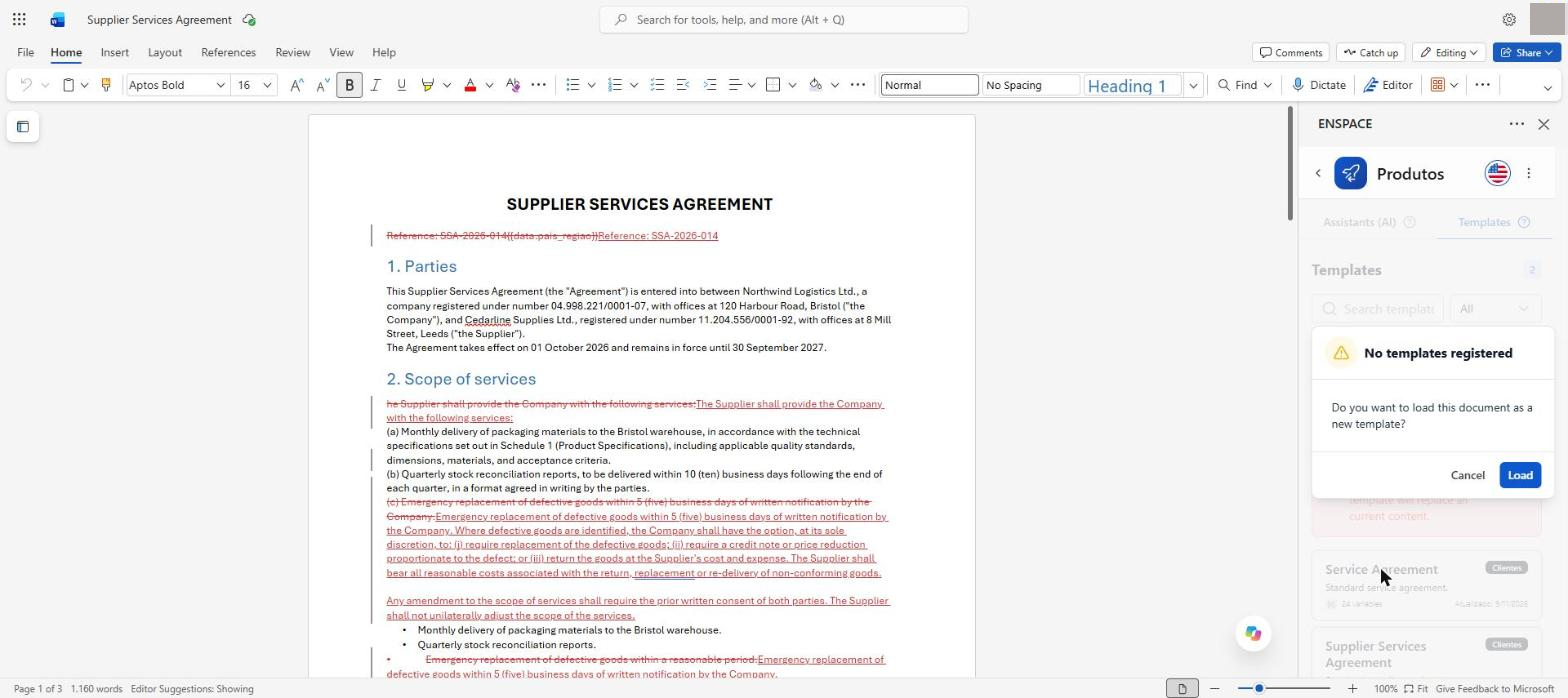Click the add-ins grid icon

(x=1437, y=85)
